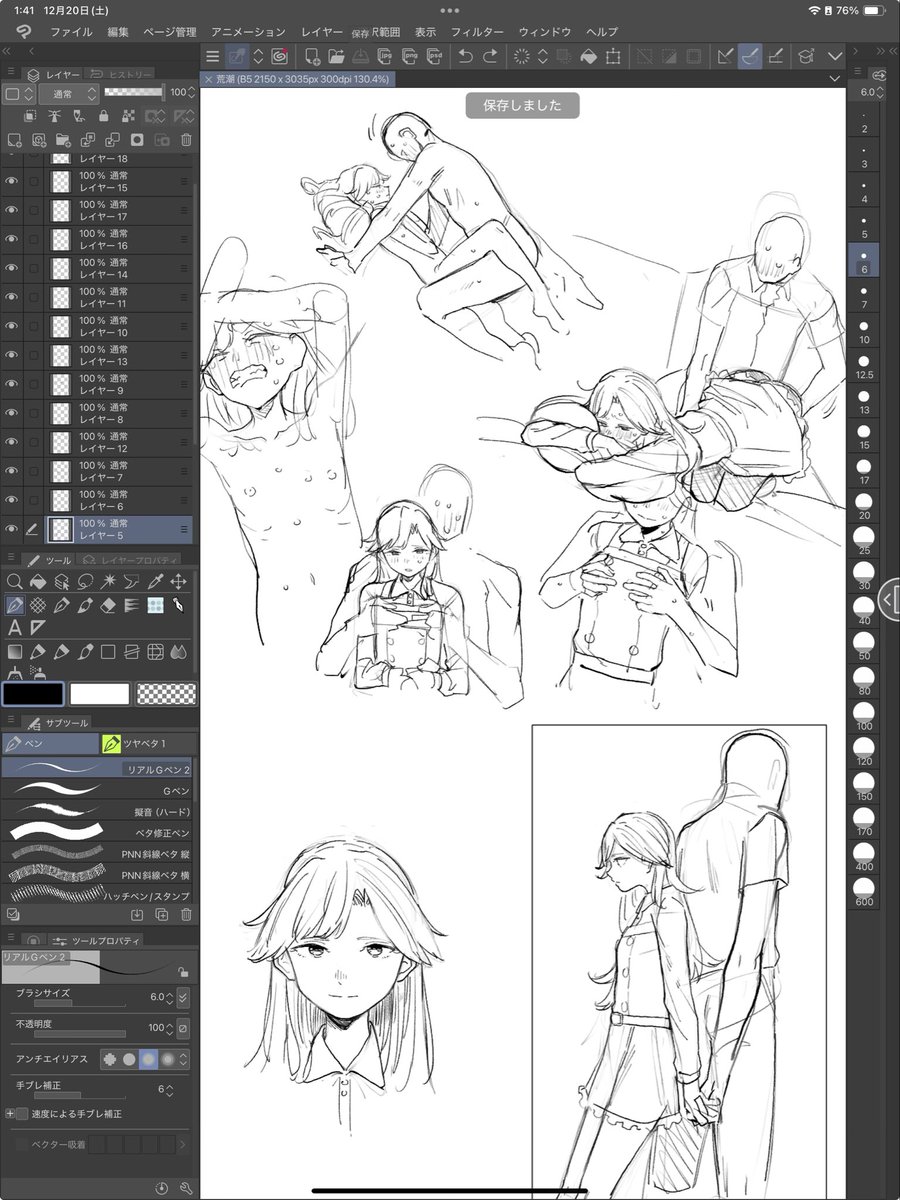The image size is (900, 1200).
Task: Expand right side palette dock handle
Action: [x=889, y=599]
